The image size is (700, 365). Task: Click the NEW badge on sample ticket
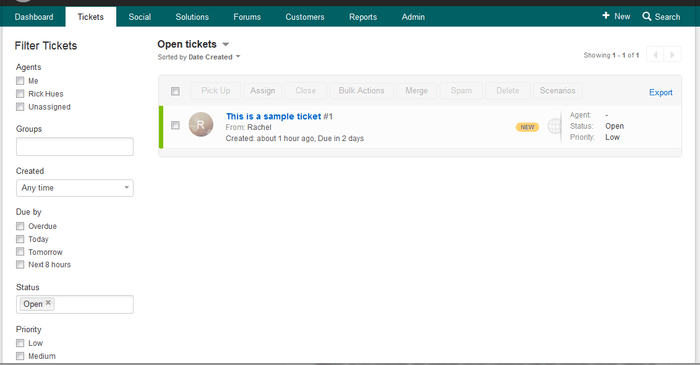(x=527, y=127)
